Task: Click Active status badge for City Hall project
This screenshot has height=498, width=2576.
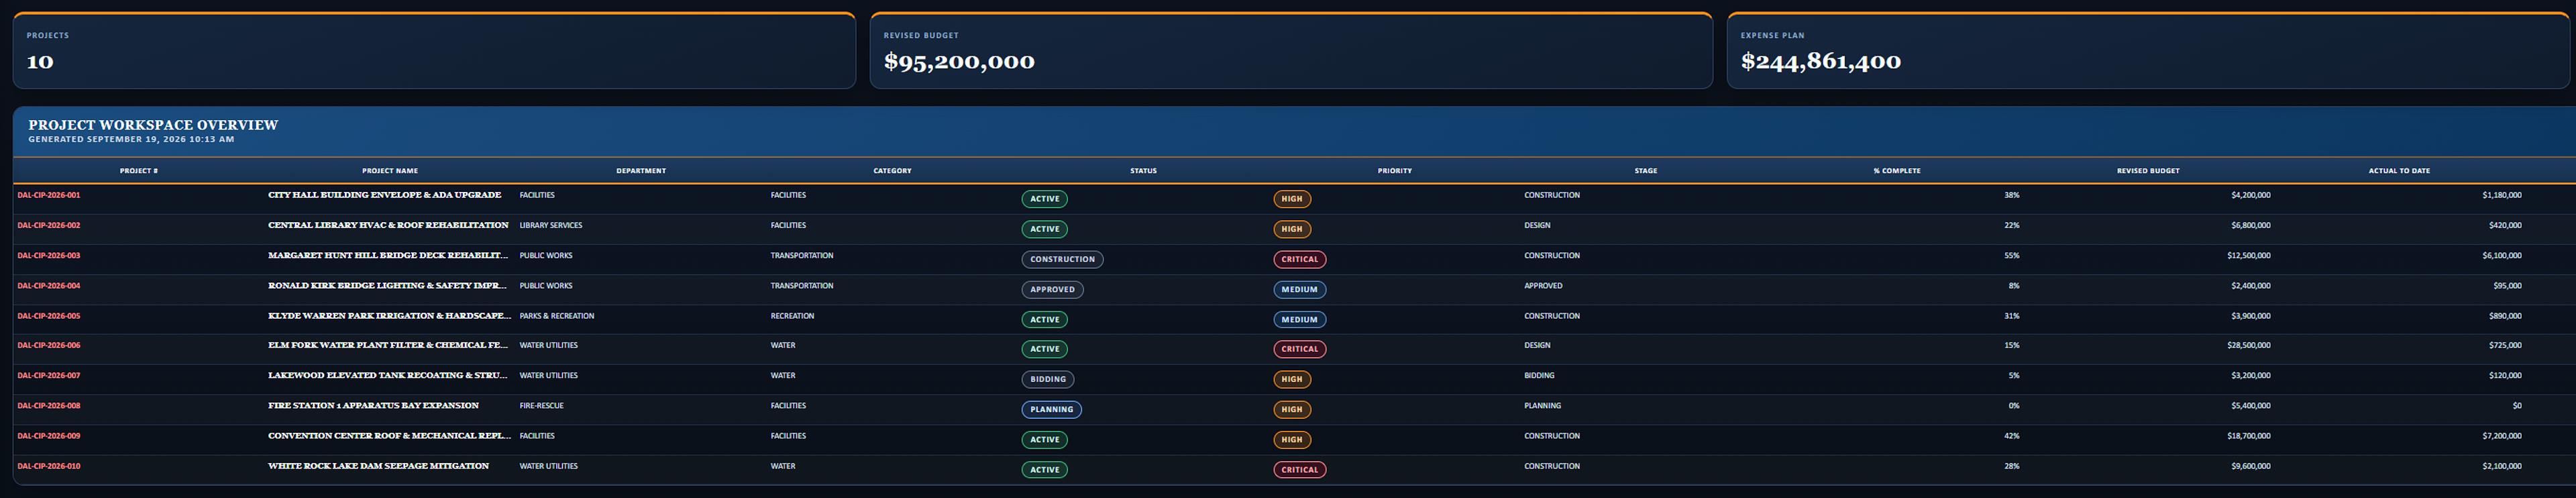Action: coord(1044,199)
